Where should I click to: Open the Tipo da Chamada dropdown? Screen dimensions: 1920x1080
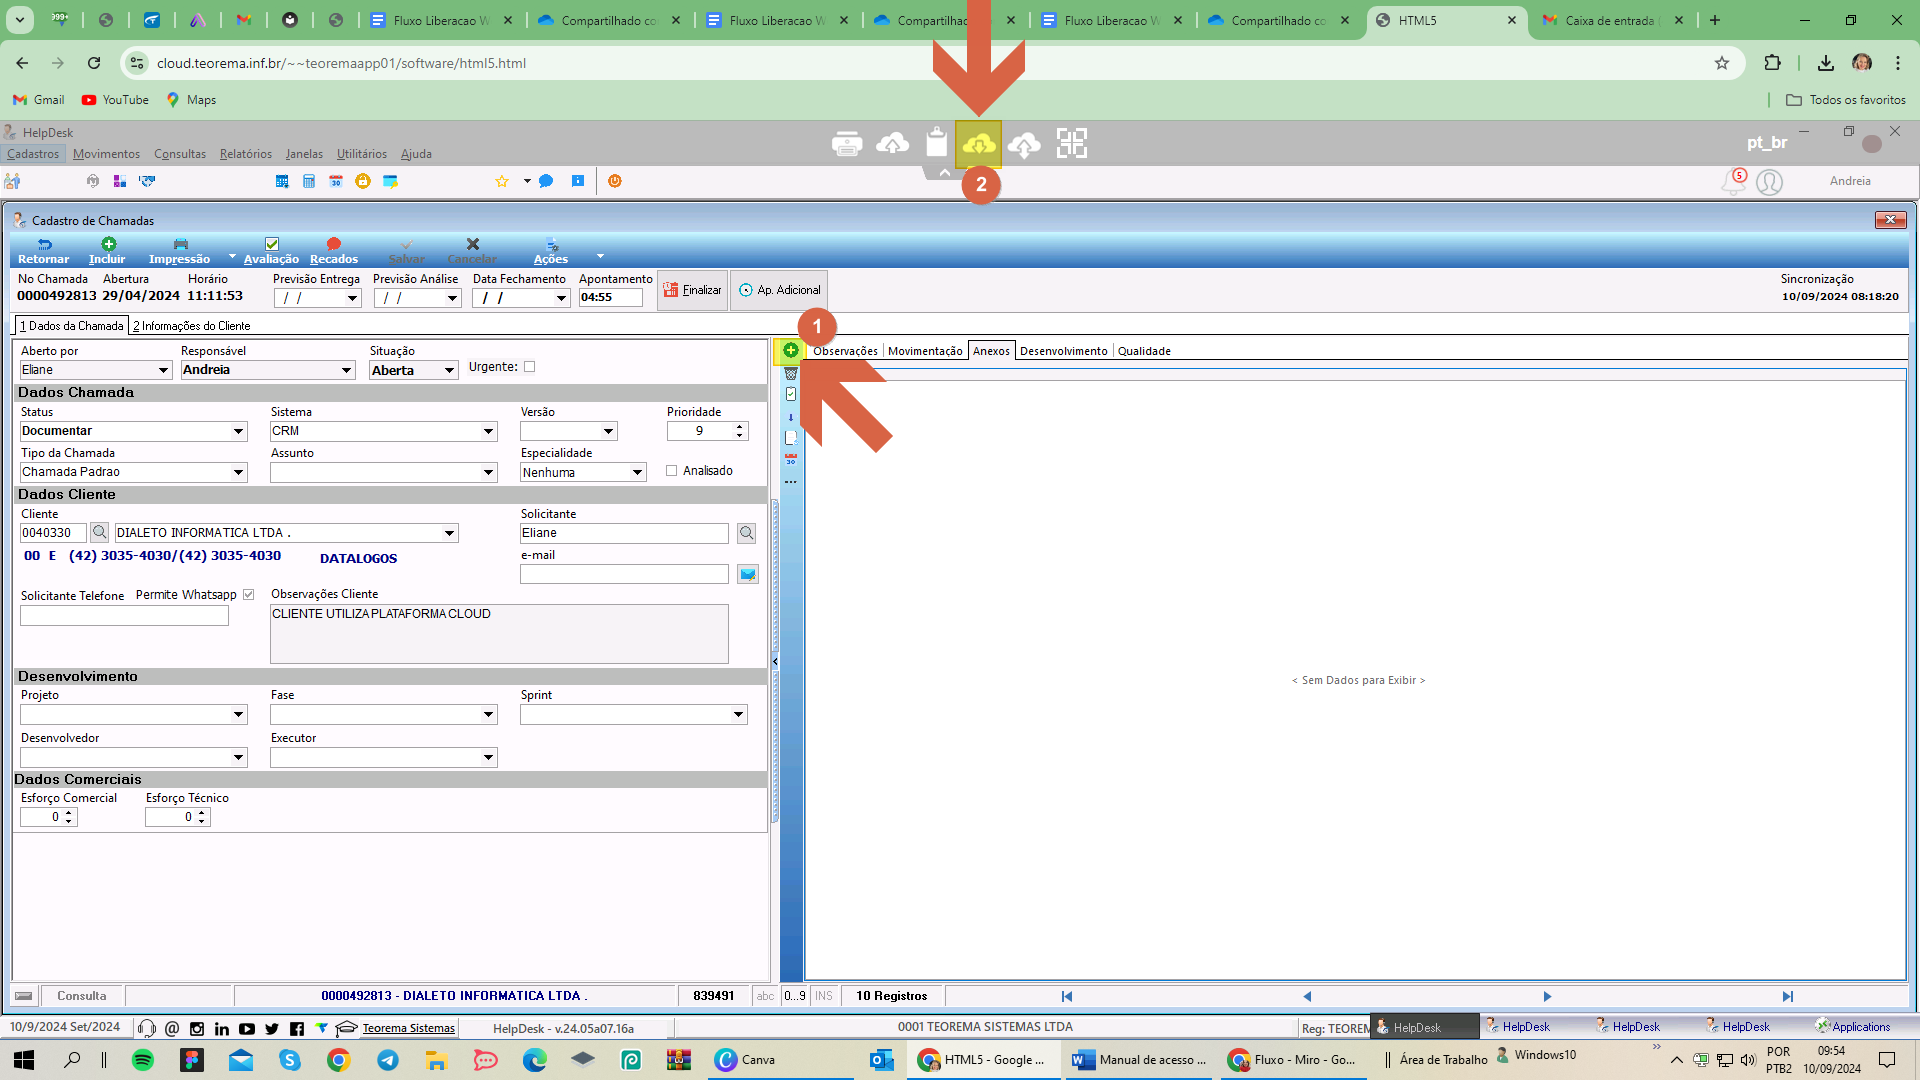238,472
